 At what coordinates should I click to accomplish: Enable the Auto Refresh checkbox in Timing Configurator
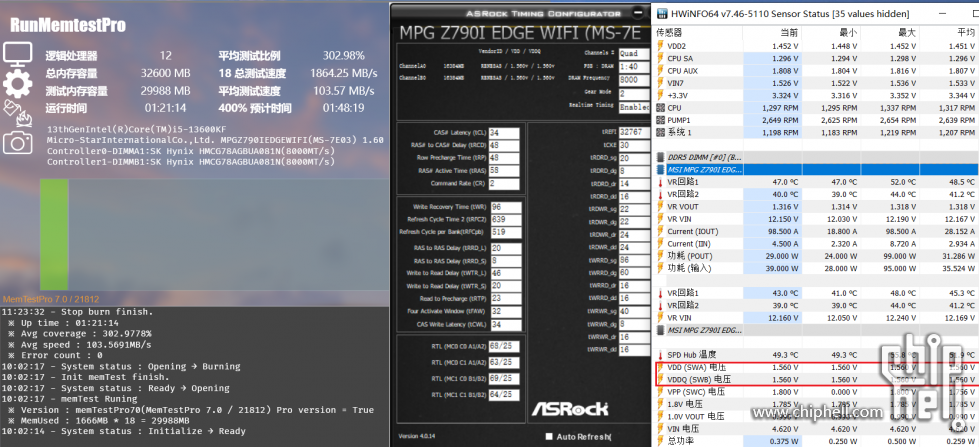click(x=549, y=436)
